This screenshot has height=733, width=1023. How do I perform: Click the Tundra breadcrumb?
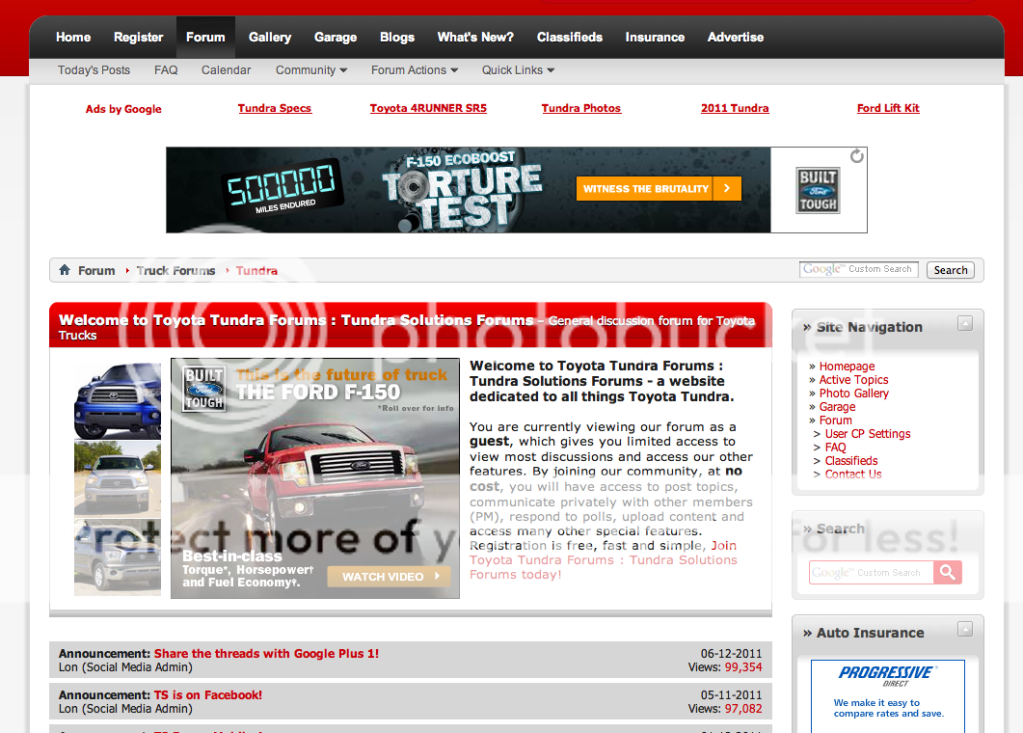[256, 271]
